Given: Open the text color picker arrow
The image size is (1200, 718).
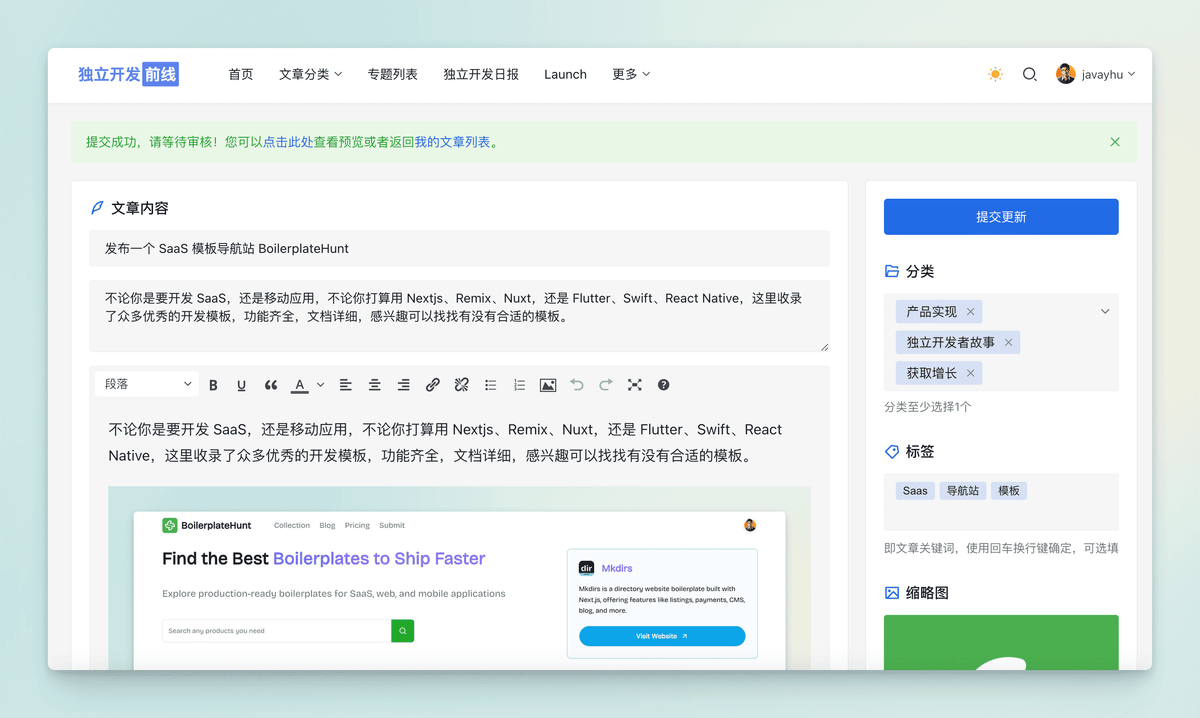Looking at the screenshot, I should (320, 385).
